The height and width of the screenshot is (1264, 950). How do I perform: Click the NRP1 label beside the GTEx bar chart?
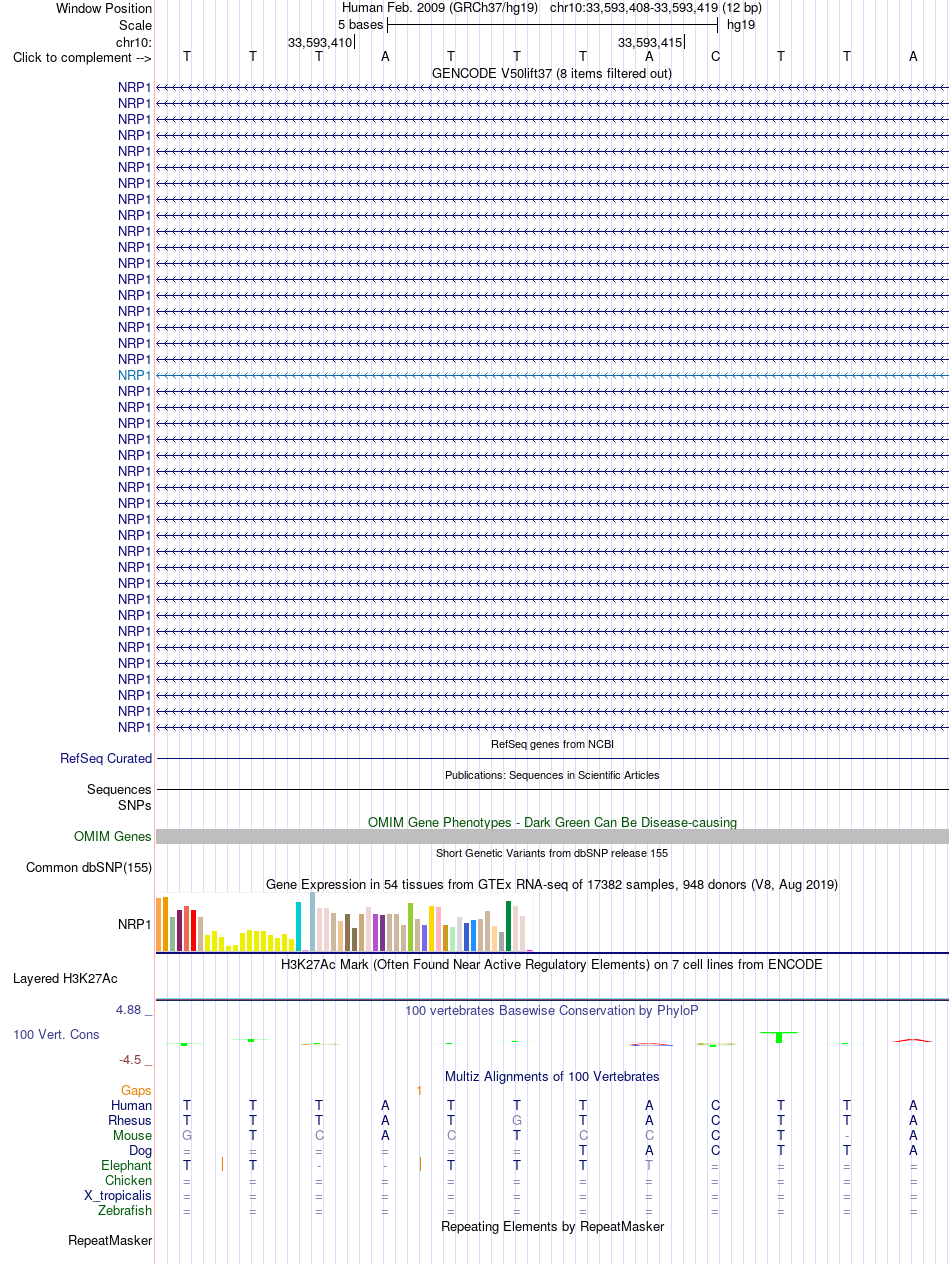pos(135,925)
